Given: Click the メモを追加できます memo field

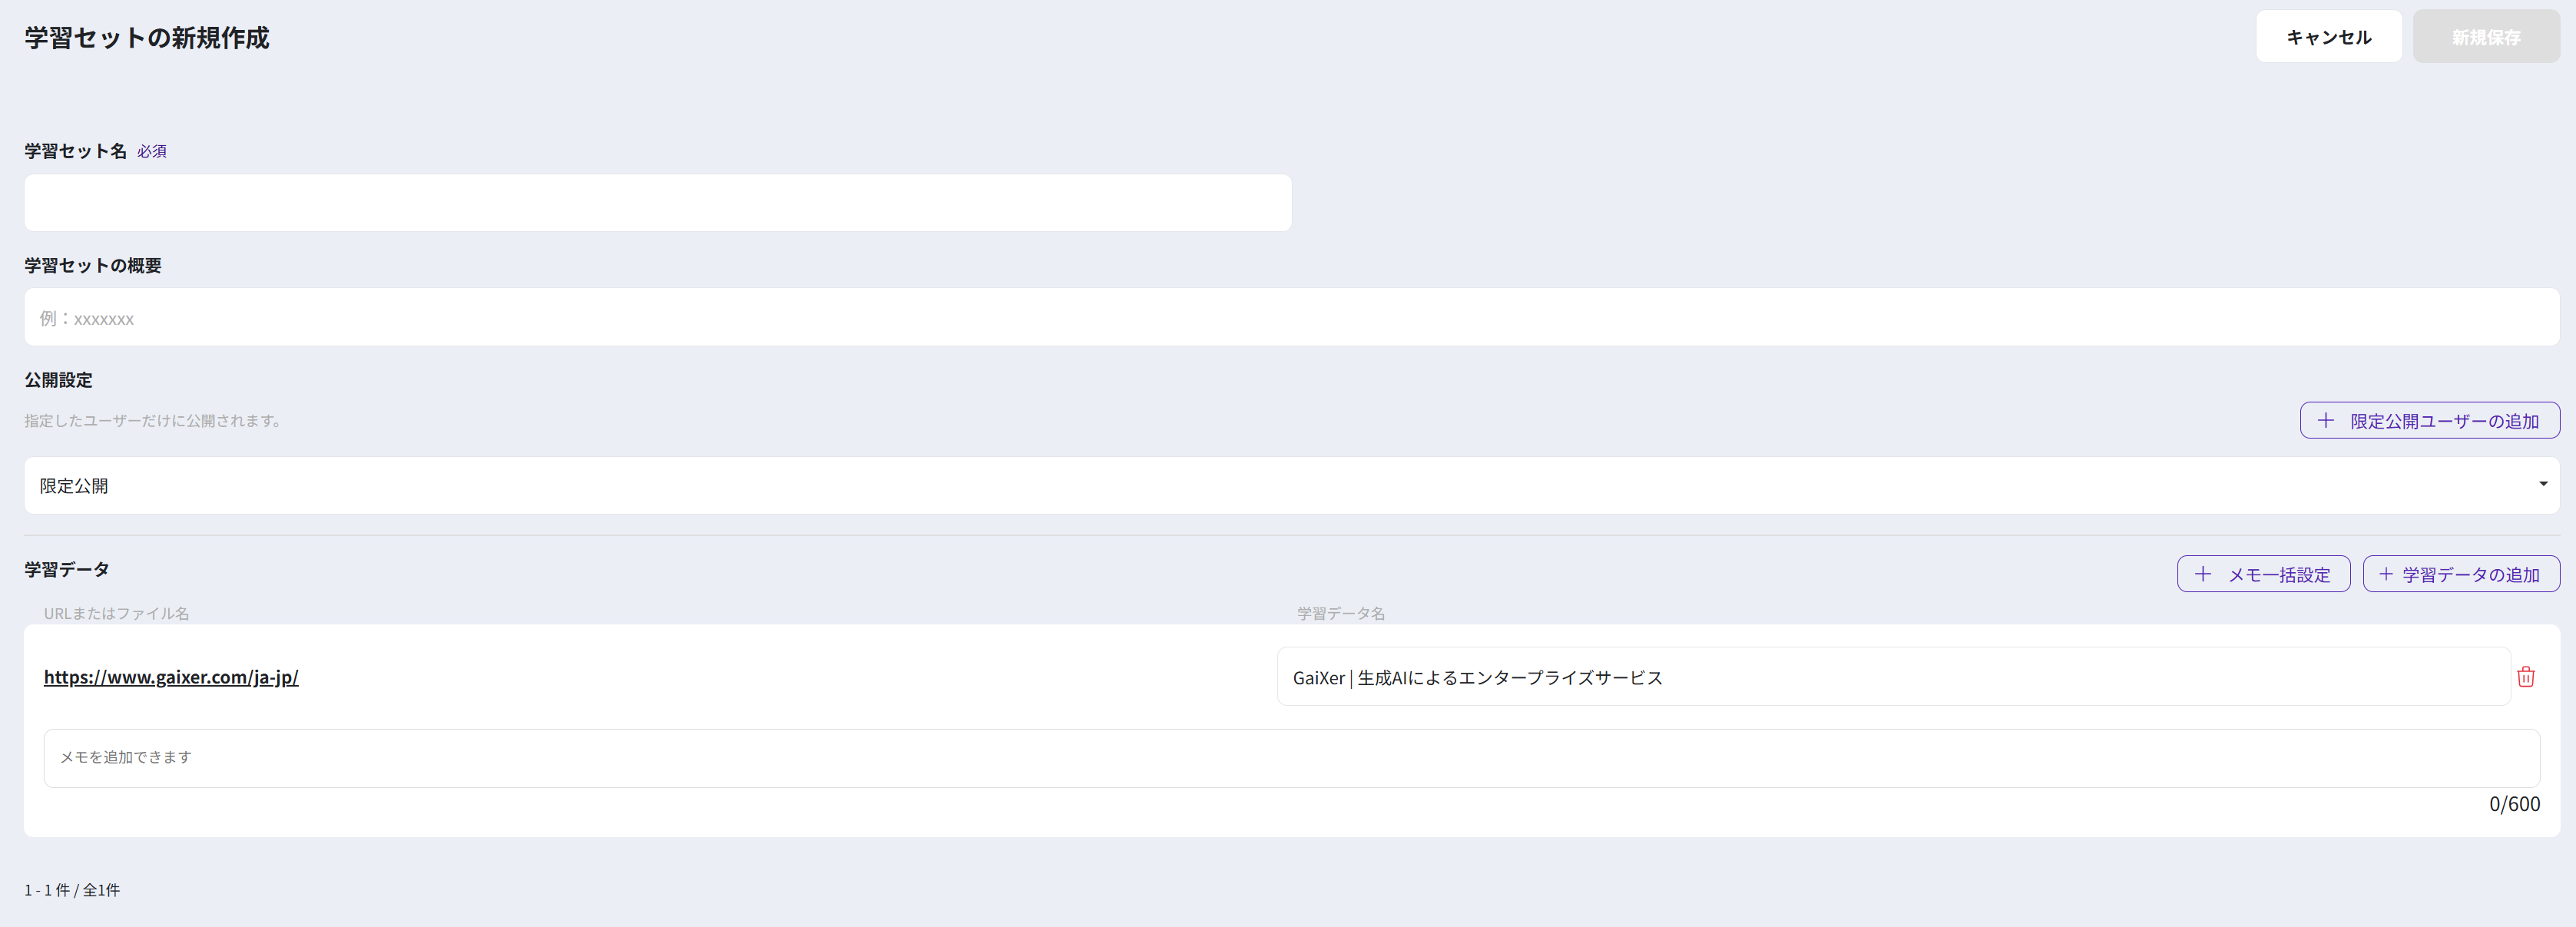Looking at the screenshot, I should tap(1290, 758).
